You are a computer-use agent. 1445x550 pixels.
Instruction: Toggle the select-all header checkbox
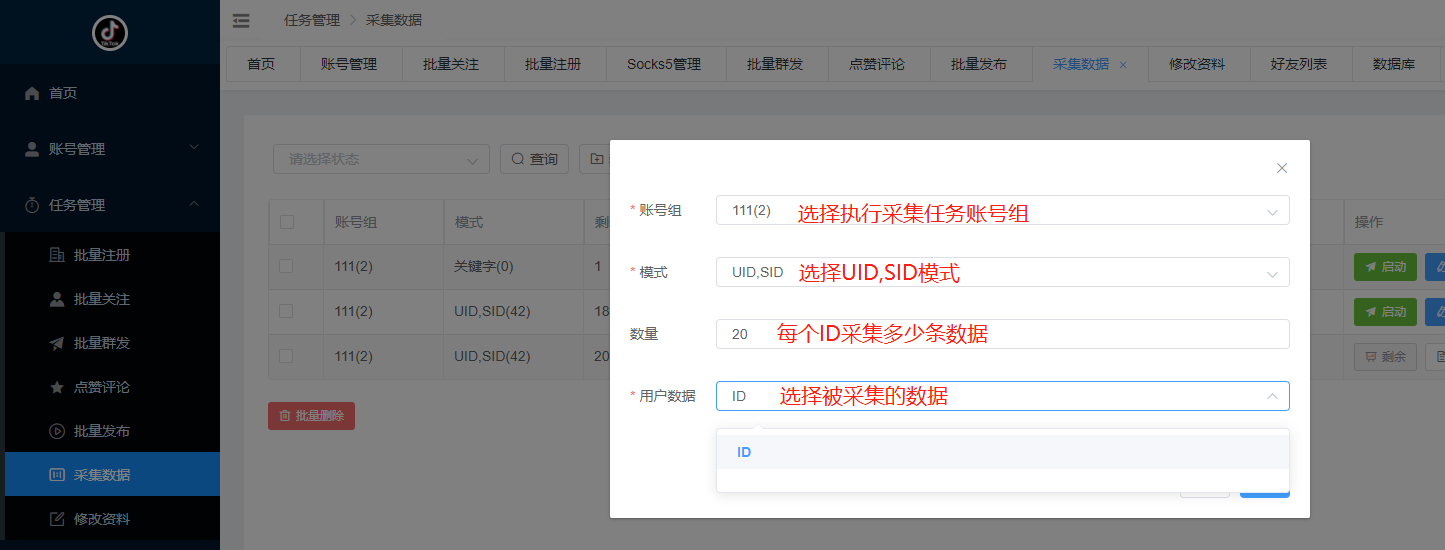[287, 222]
